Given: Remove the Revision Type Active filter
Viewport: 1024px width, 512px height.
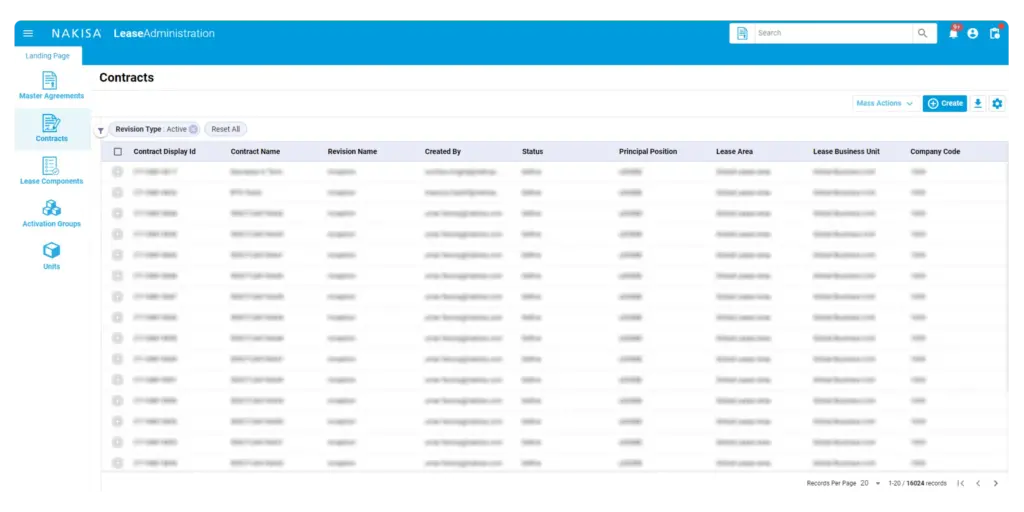Looking at the screenshot, I should point(193,129).
